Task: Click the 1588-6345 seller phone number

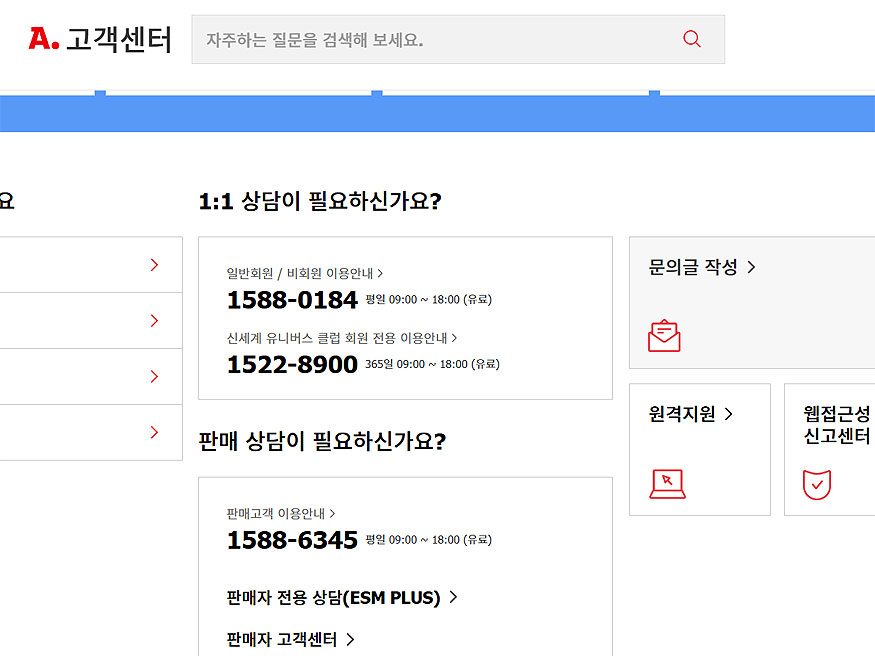Action: point(292,541)
